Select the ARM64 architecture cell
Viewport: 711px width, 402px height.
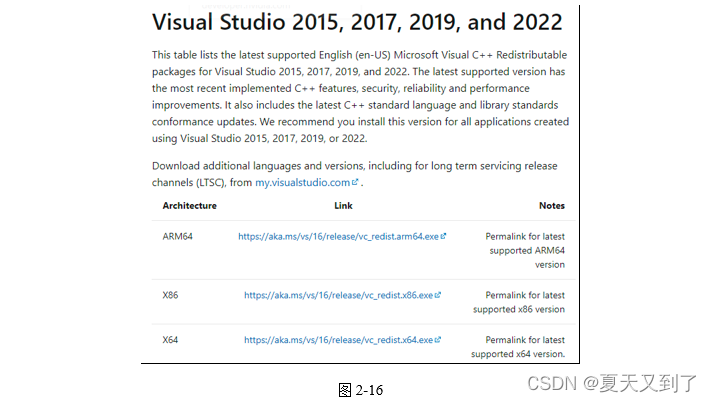tap(177, 237)
